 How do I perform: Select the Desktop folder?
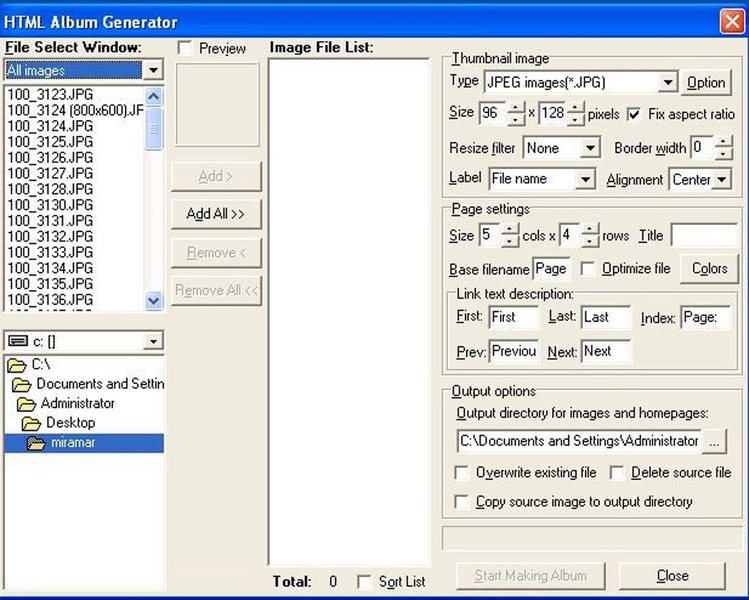(x=58, y=423)
